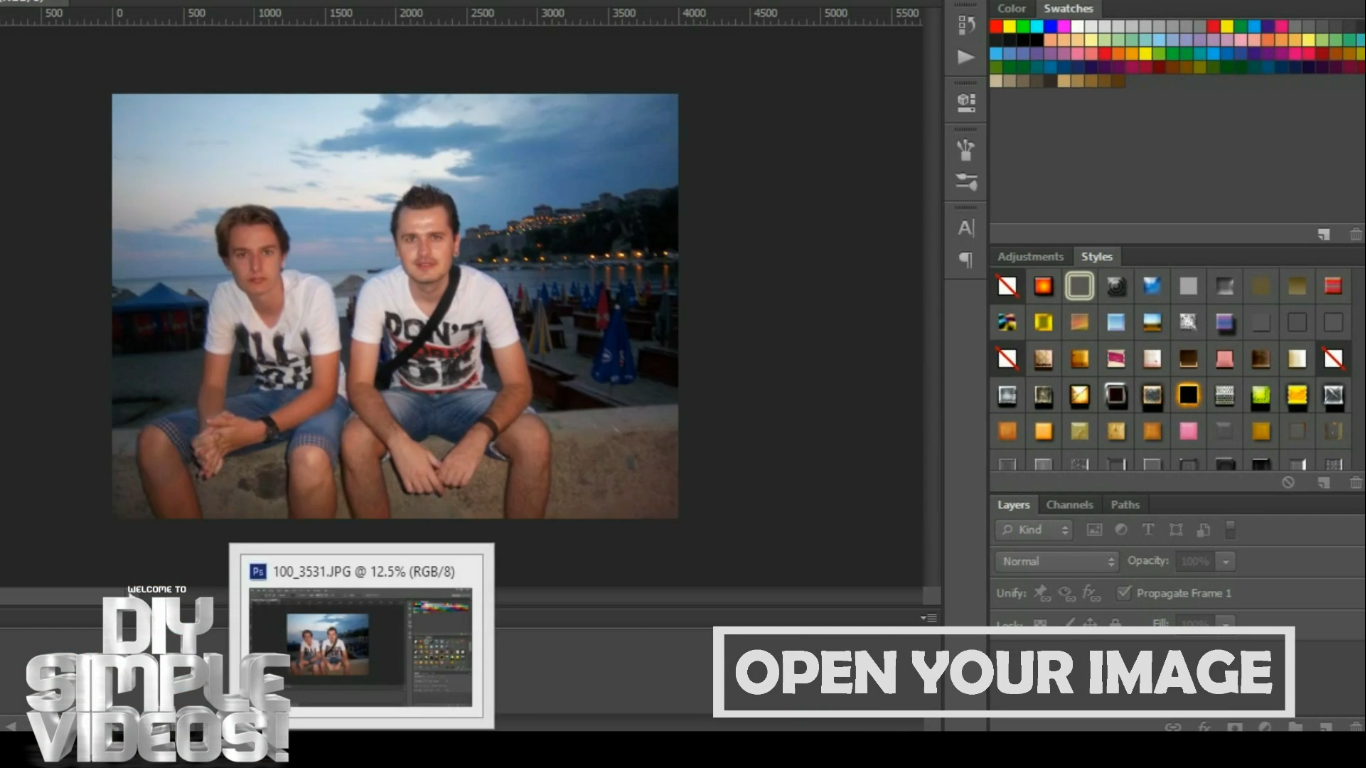Open the Character panel icon
1366x768 pixels.
coord(966,228)
